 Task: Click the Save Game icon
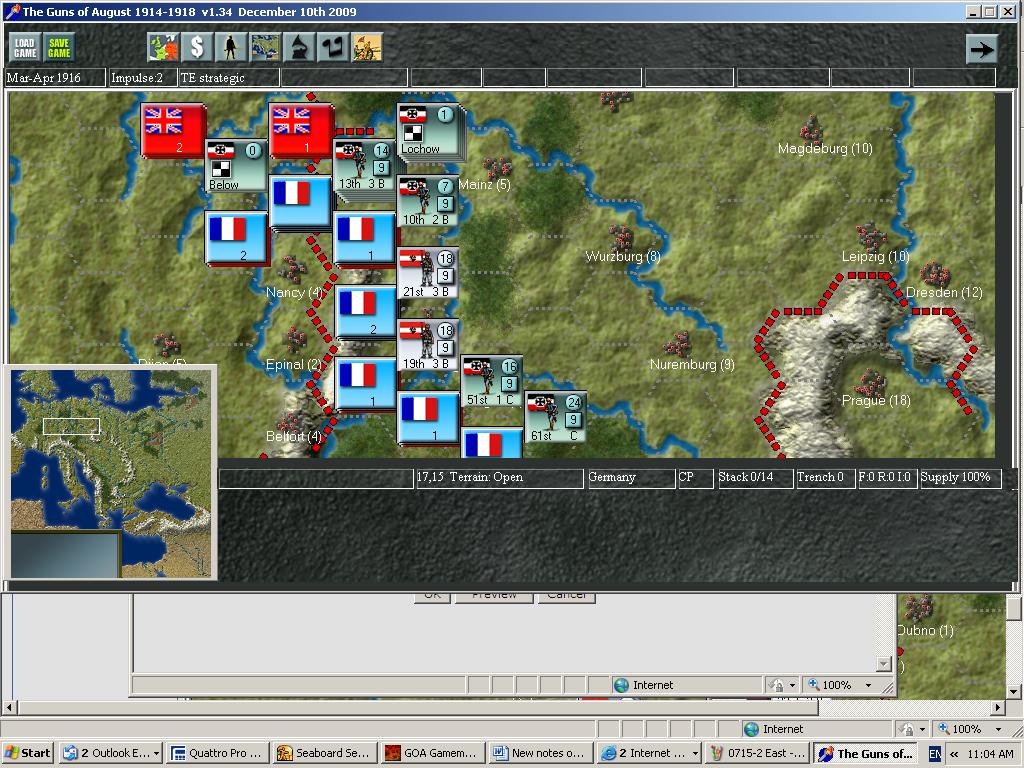tap(59, 48)
